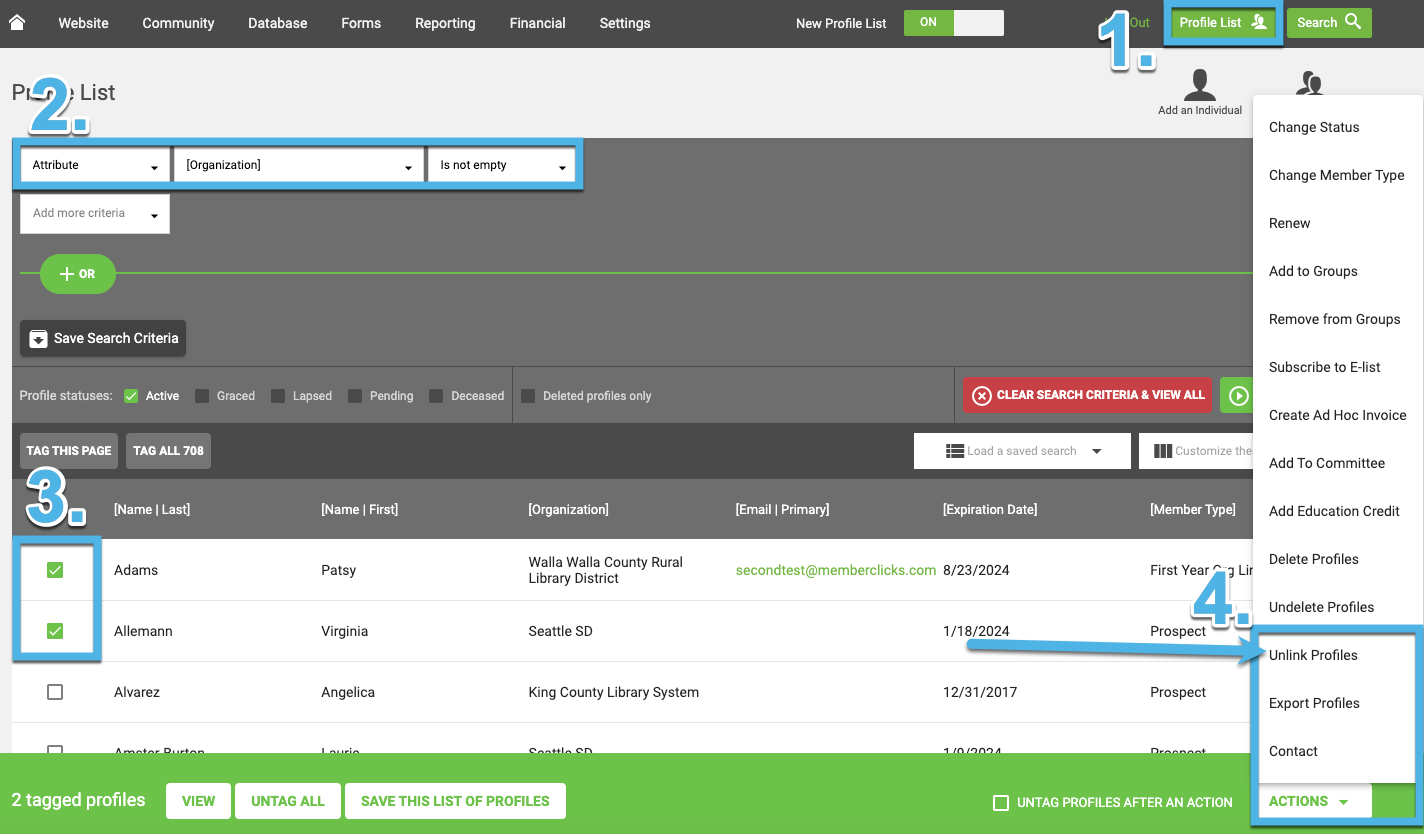Select Unlink Profiles from the actions menu

pyautogui.click(x=1313, y=655)
